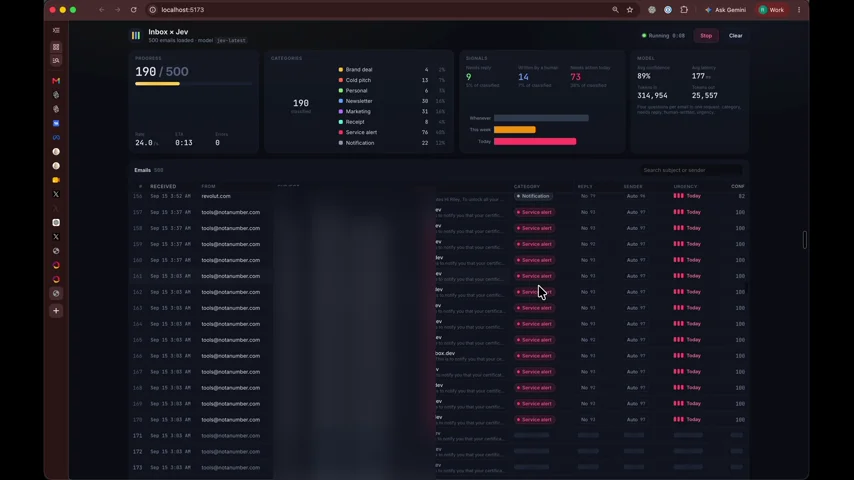This screenshot has width=854, height=480.
Task: Click the Today urgency bar in Signals
Action: tap(535, 142)
